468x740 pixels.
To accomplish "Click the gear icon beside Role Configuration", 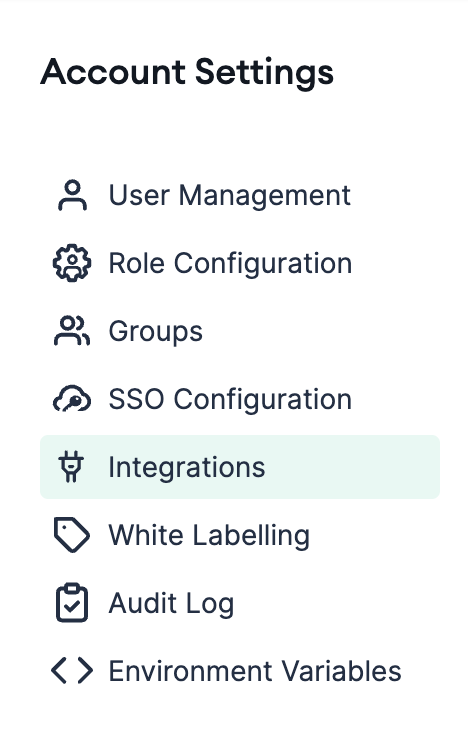I will [72, 263].
